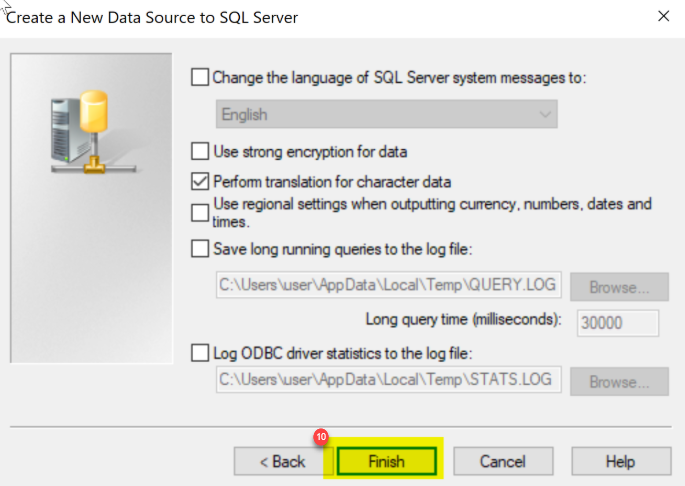Select the Long query time milliseconds field
The width and height of the screenshot is (685, 486).
617,323
